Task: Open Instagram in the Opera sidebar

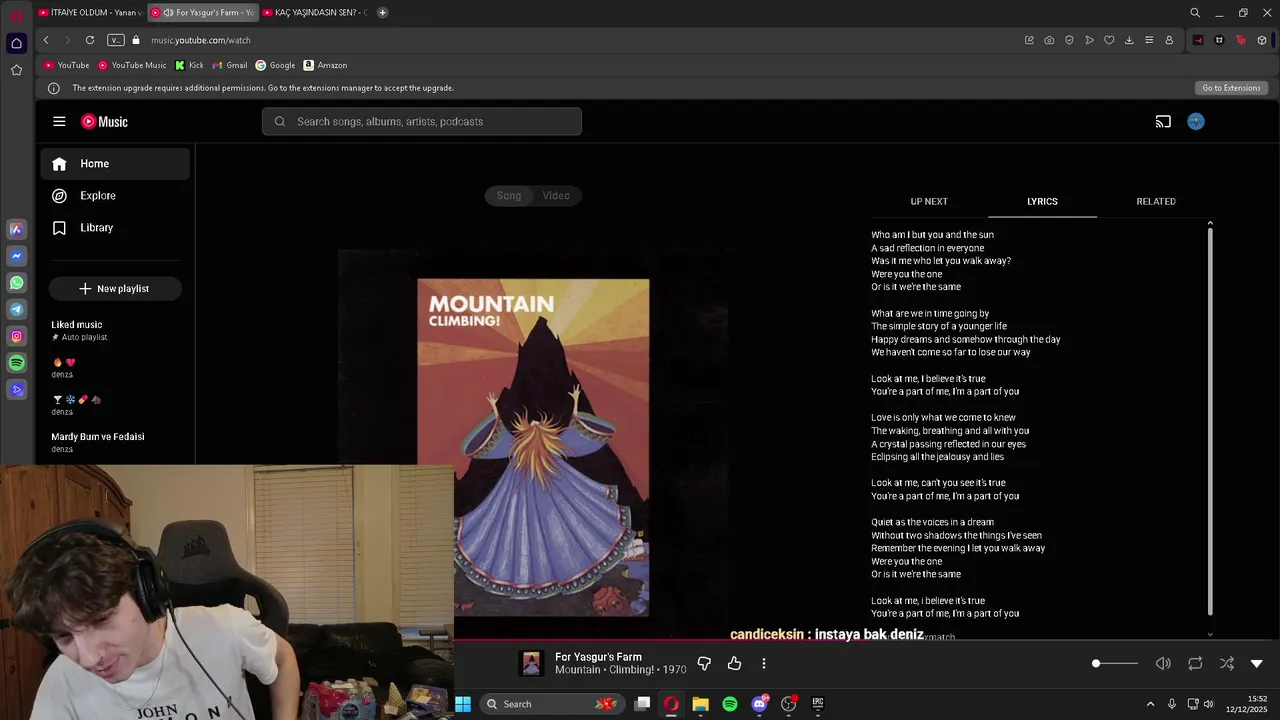Action: point(16,336)
